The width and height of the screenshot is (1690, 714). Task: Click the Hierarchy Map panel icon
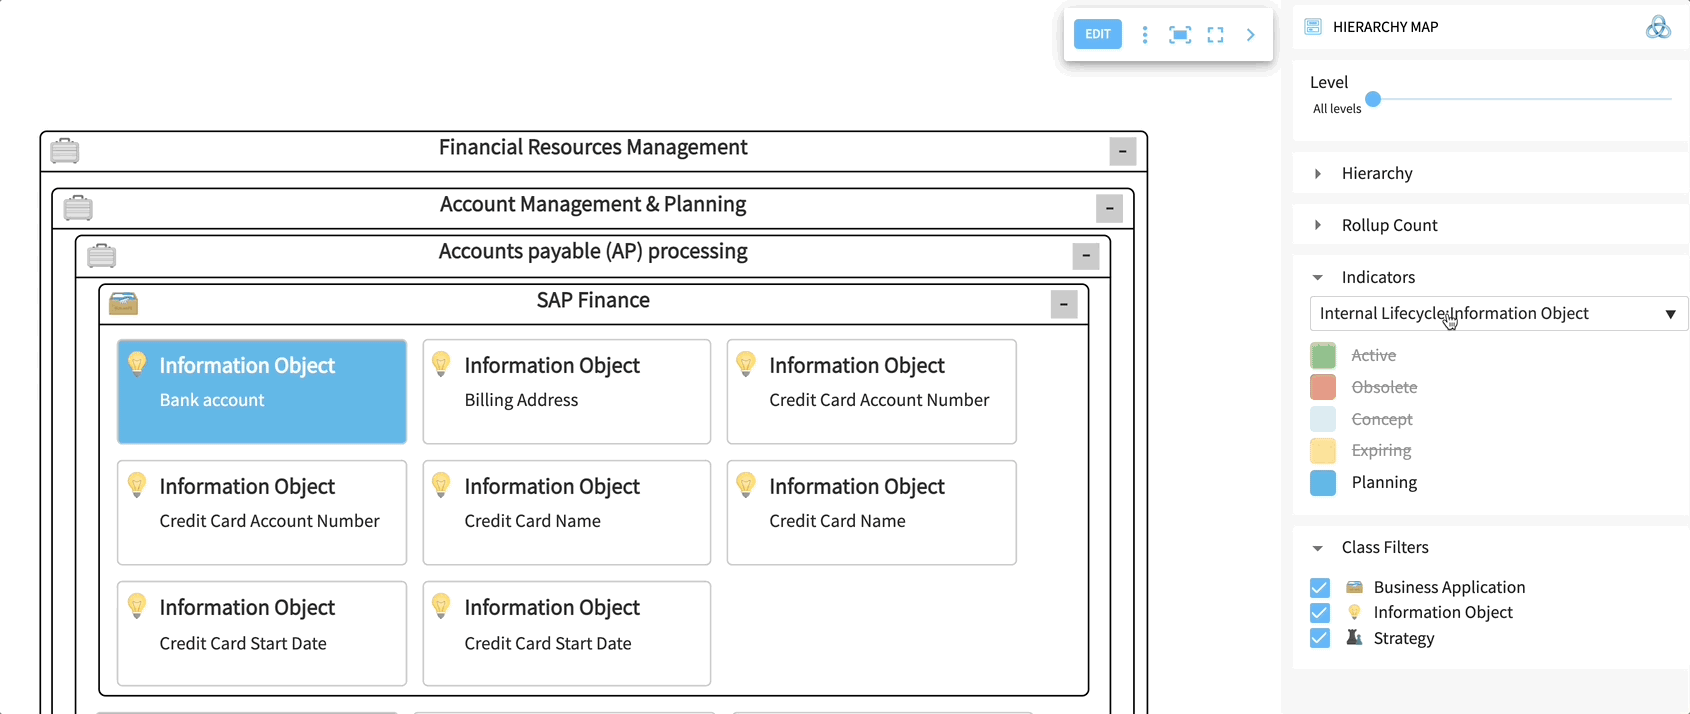[x=1313, y=27]
